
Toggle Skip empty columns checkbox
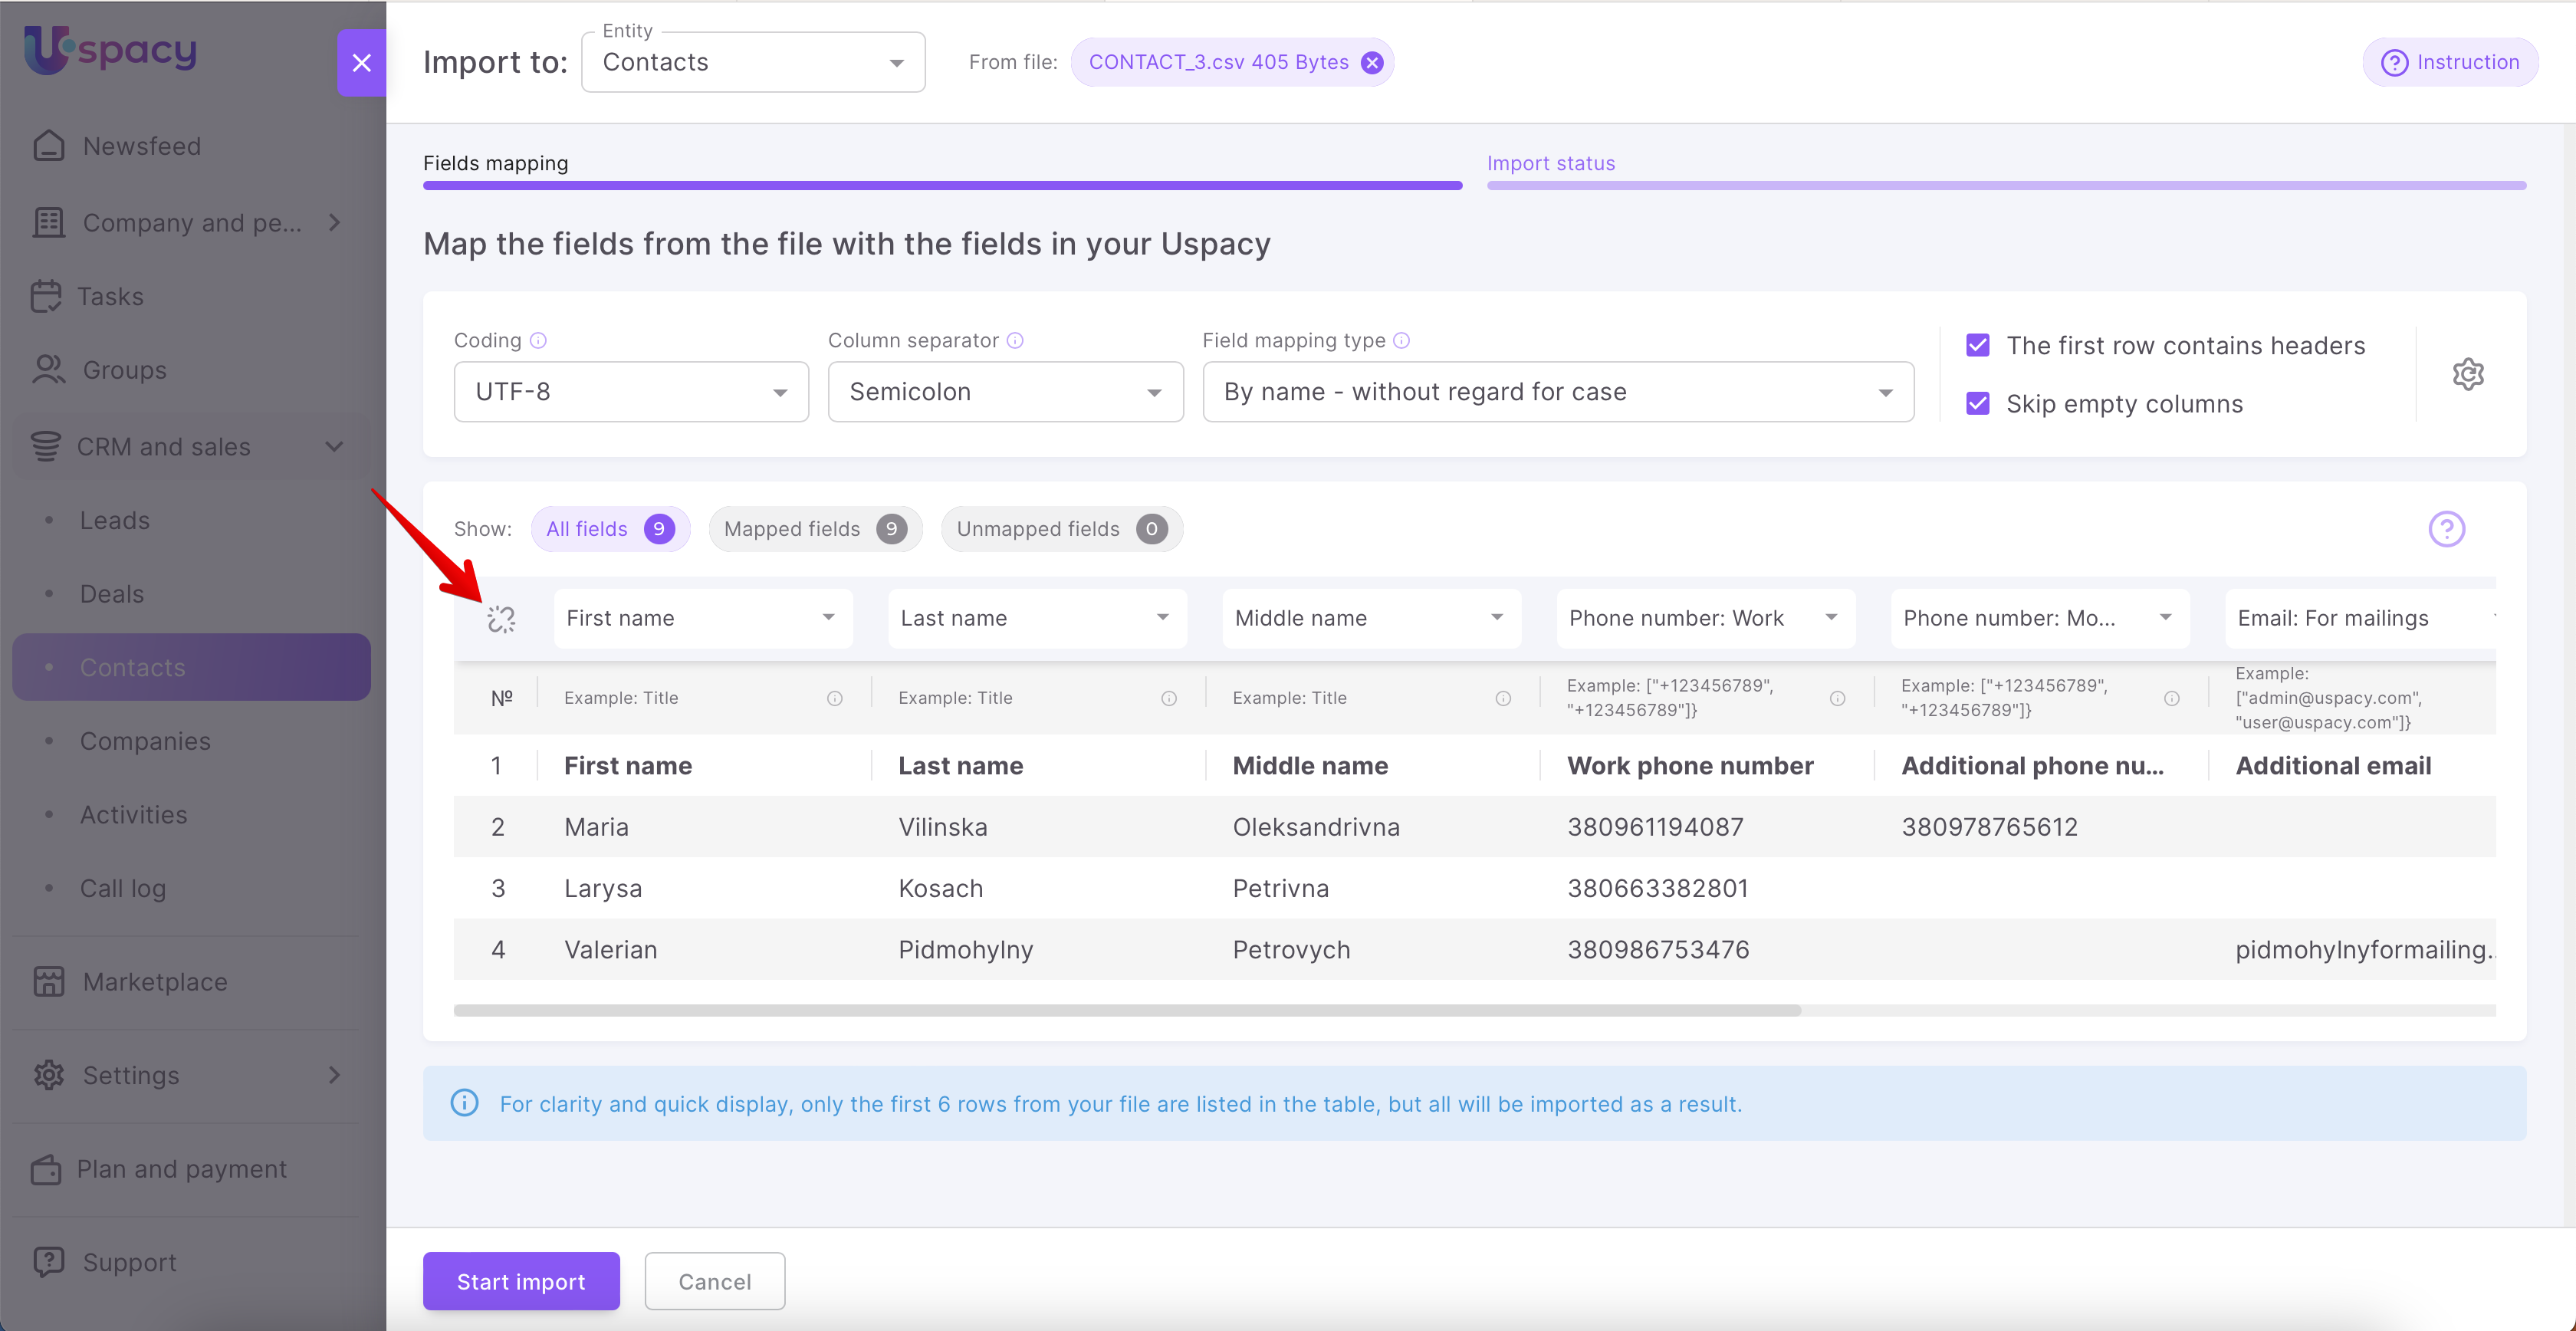tap(1977, 403)
